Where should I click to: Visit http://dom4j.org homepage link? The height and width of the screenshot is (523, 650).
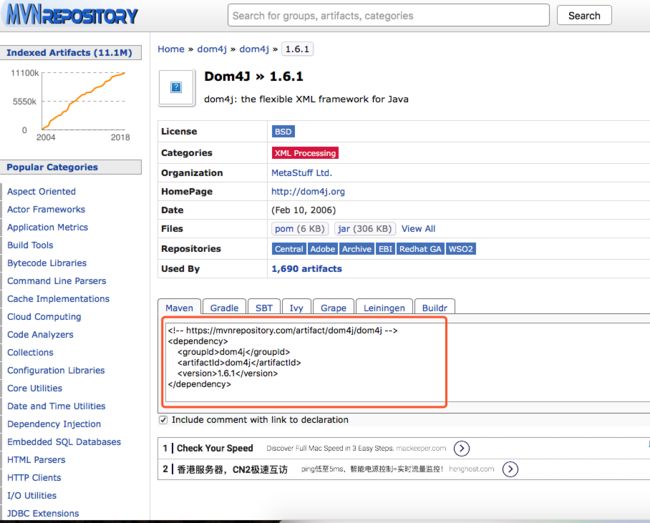[x=308, y=191]
